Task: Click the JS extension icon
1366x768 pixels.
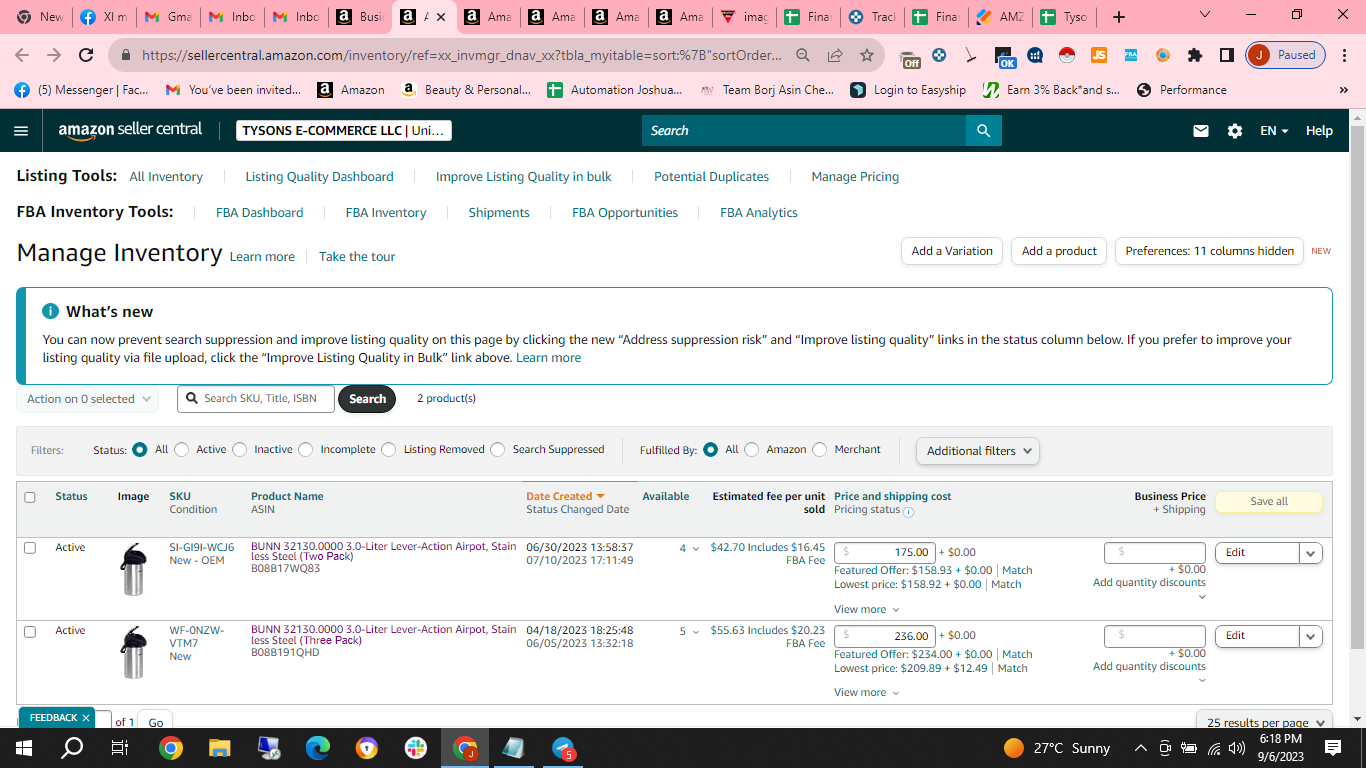Action: coord(1099,55)
